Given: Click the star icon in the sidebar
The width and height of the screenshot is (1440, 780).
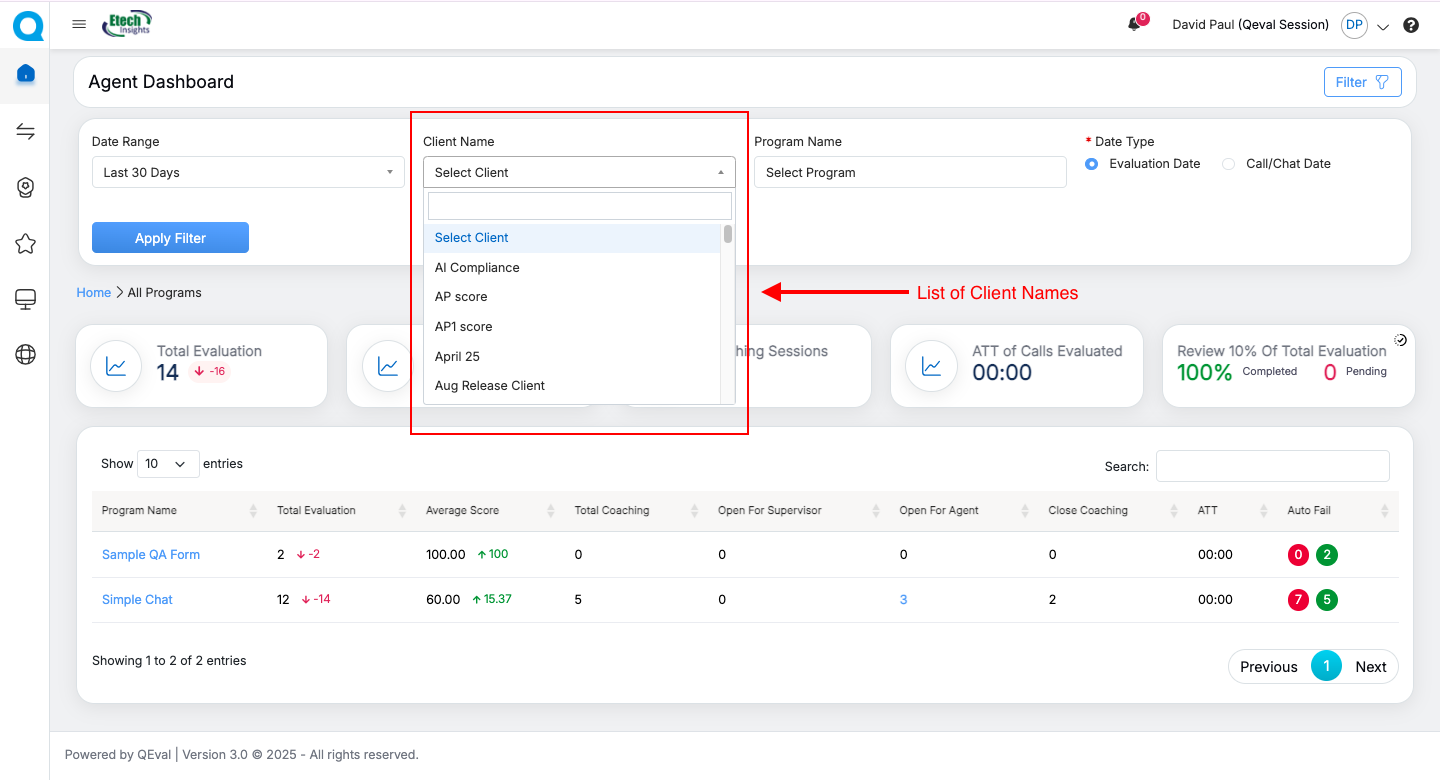Looking at the screenshot, I should pyautogui.click(x=26, y=243).
